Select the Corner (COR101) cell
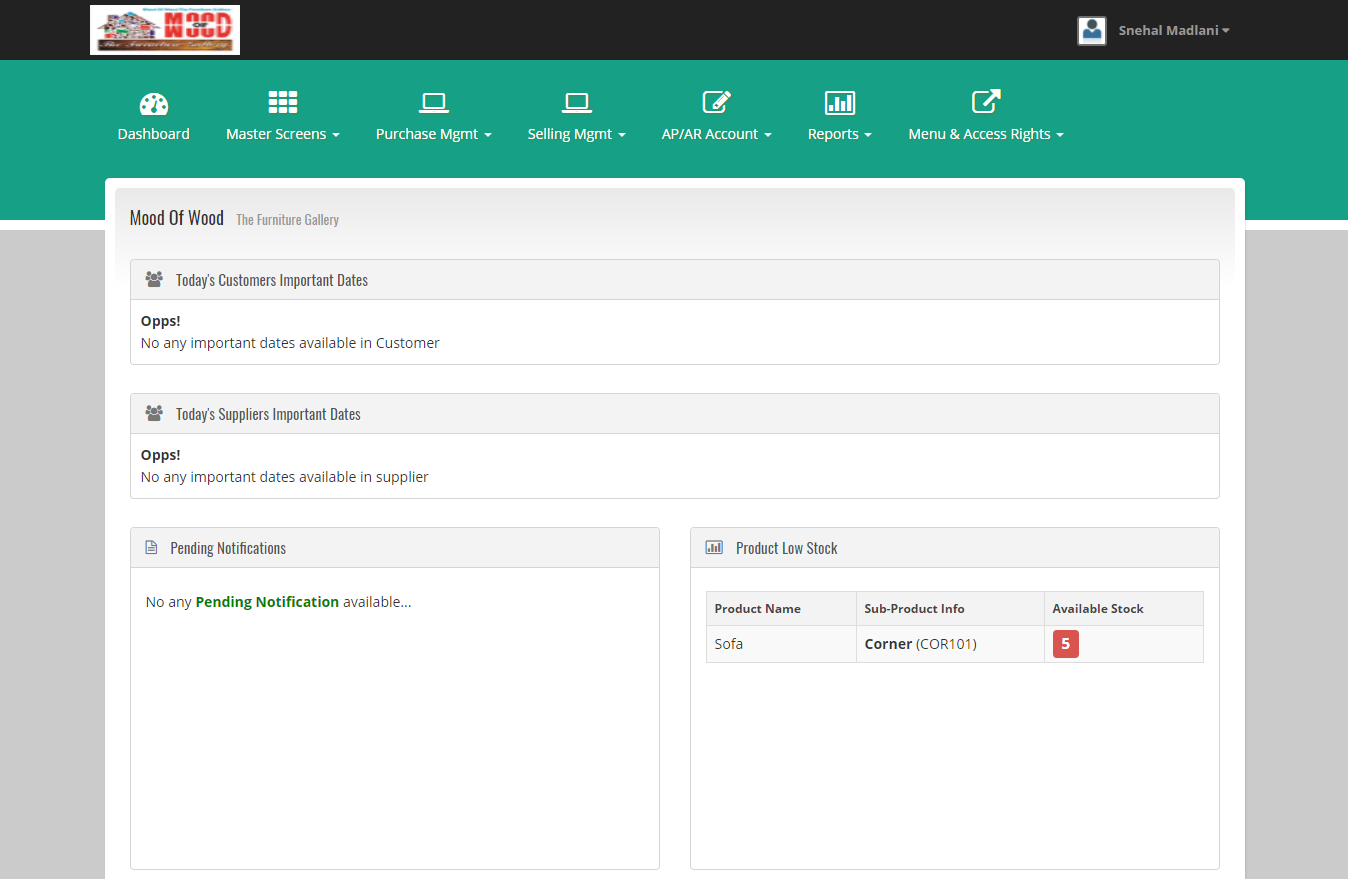 coord(950,644)
